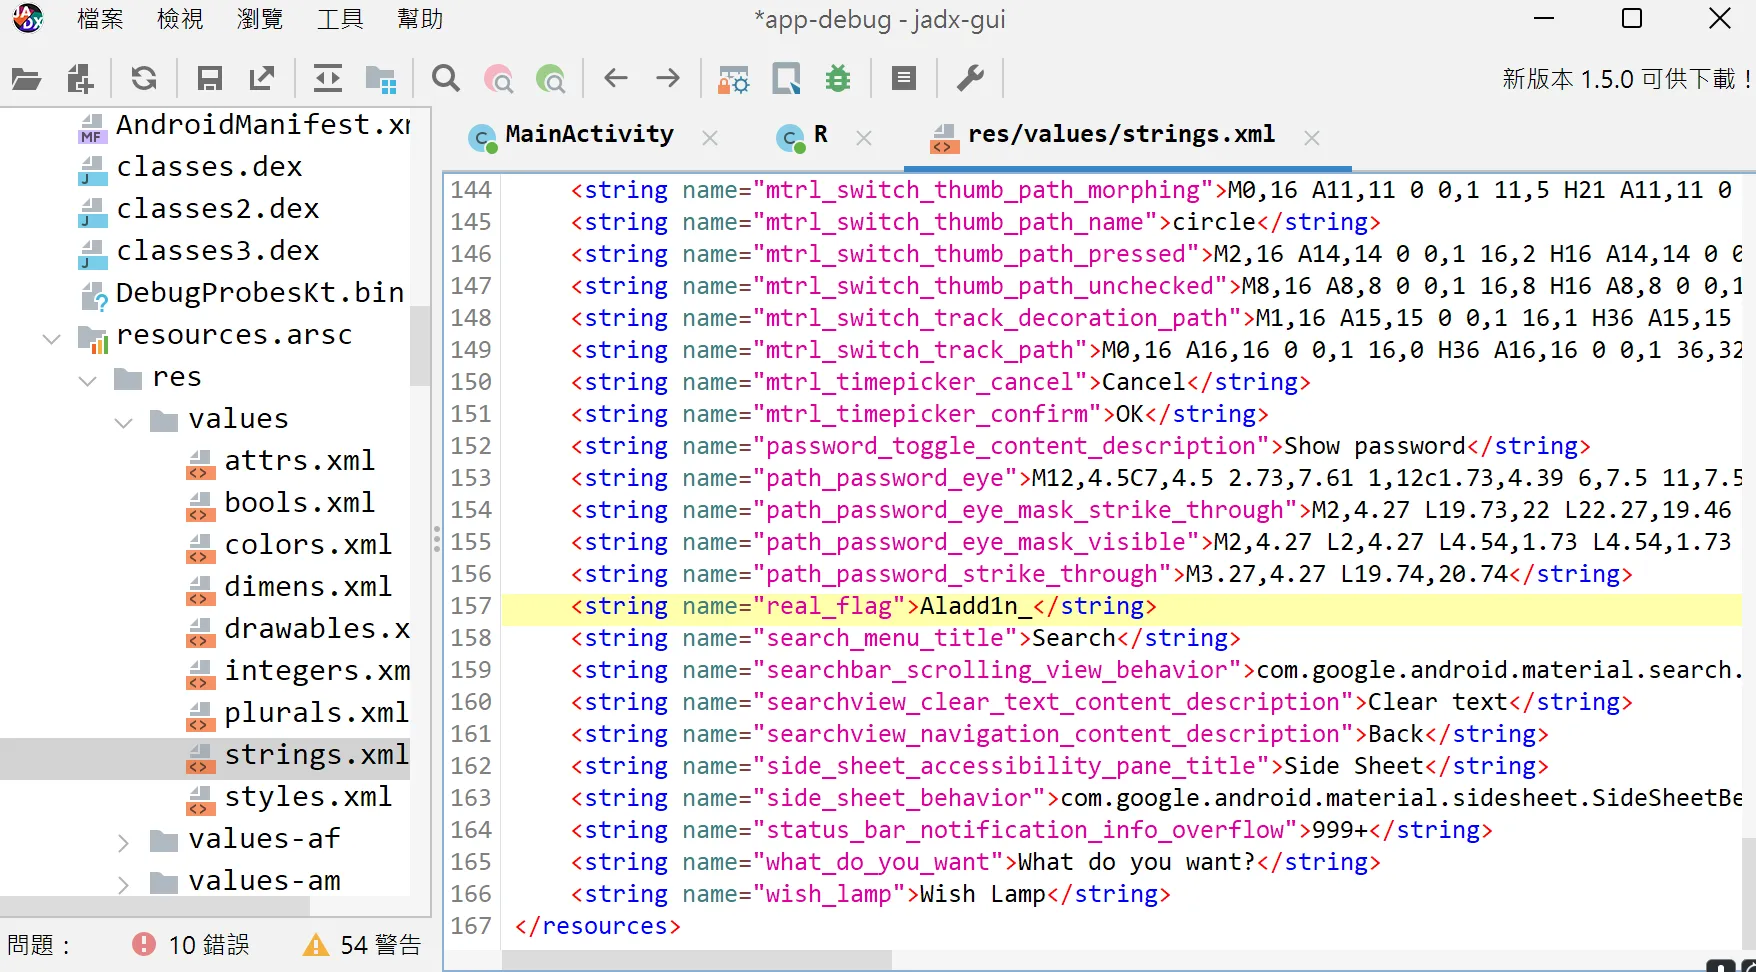1756x972 pixels.
Task: Click the split pane divider handle
Action: pyautogui.click(x=437, y=540)
